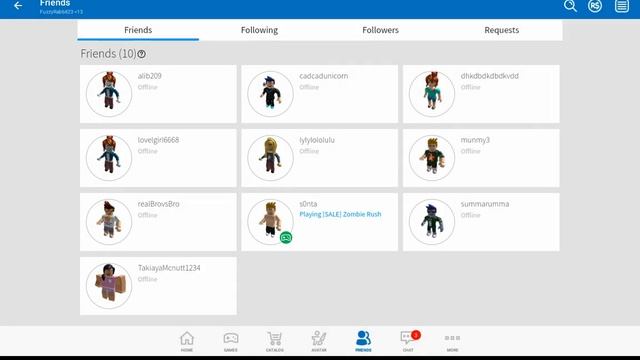
Task: Open realBrovsBro's avatar thumbnail
Action: [x=109, y=222]
